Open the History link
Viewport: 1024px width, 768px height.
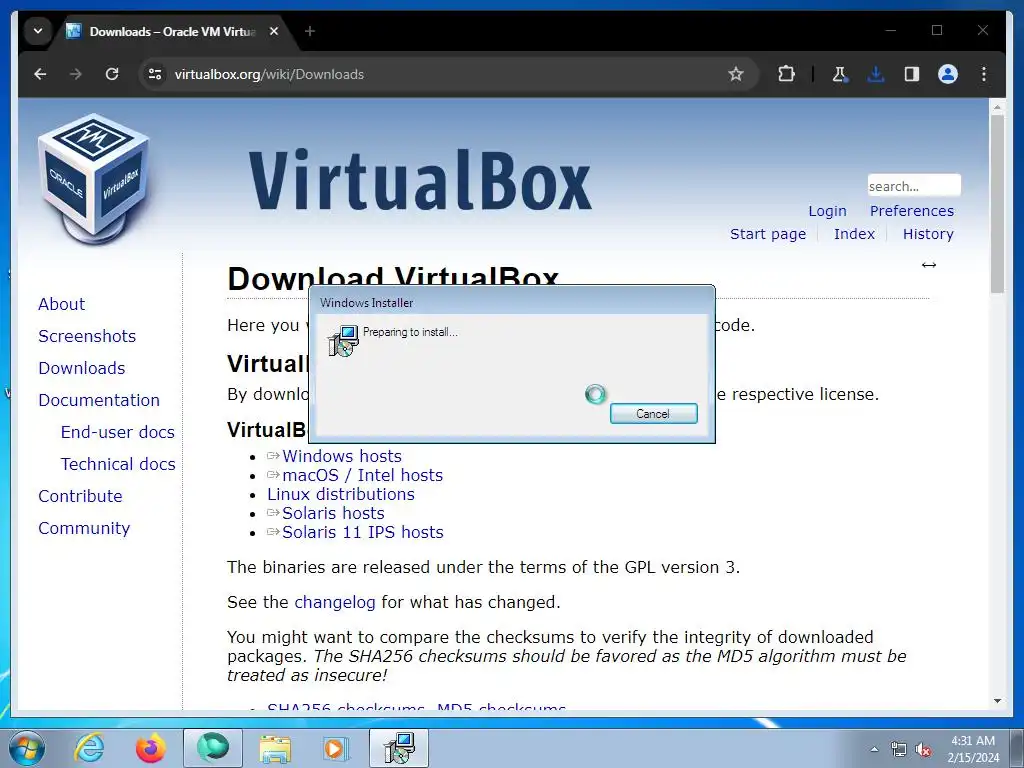[x=928, y=234]
